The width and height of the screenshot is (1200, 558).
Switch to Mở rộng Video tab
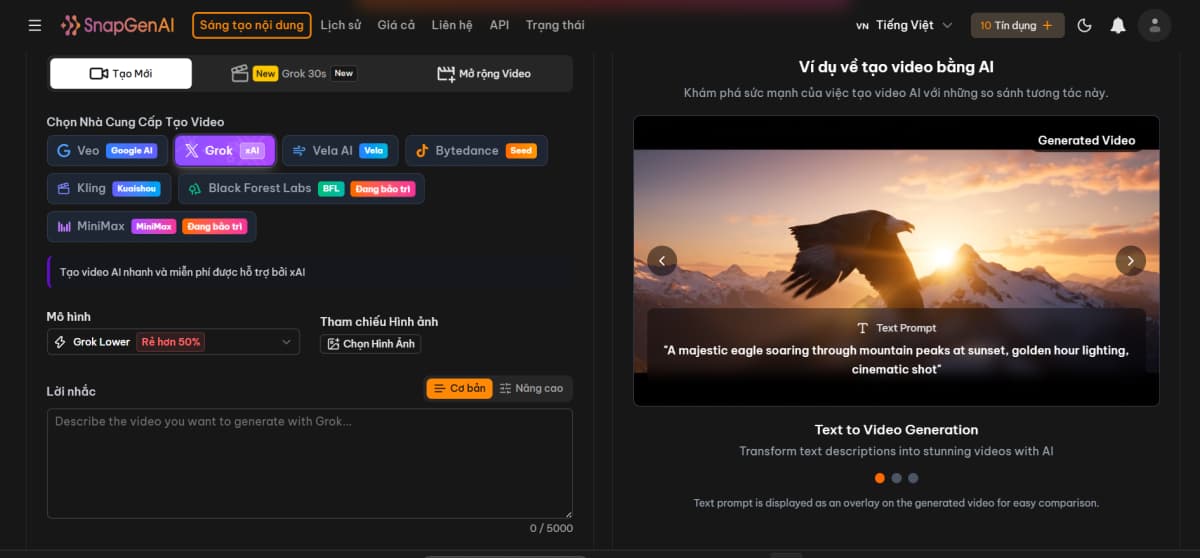point(483,73)
